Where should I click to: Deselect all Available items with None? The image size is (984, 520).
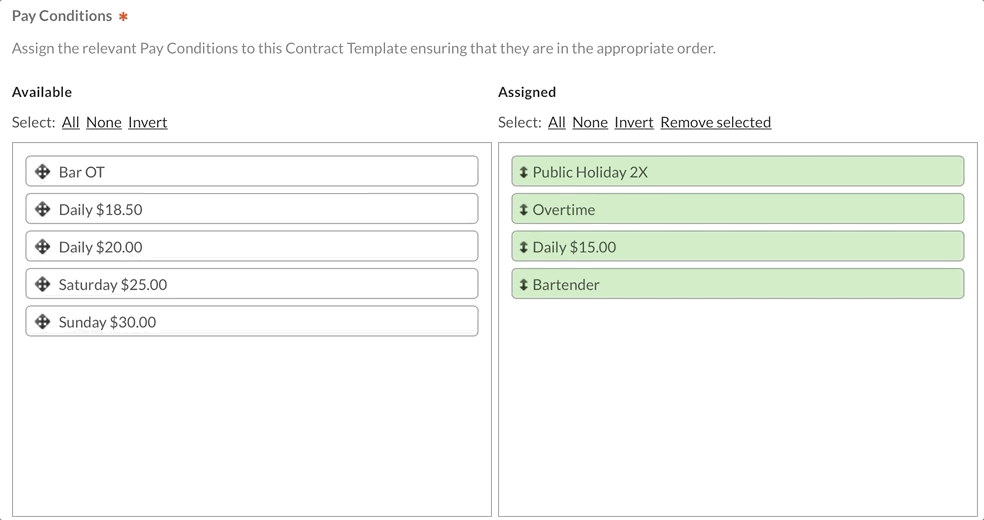pos(103,122)
